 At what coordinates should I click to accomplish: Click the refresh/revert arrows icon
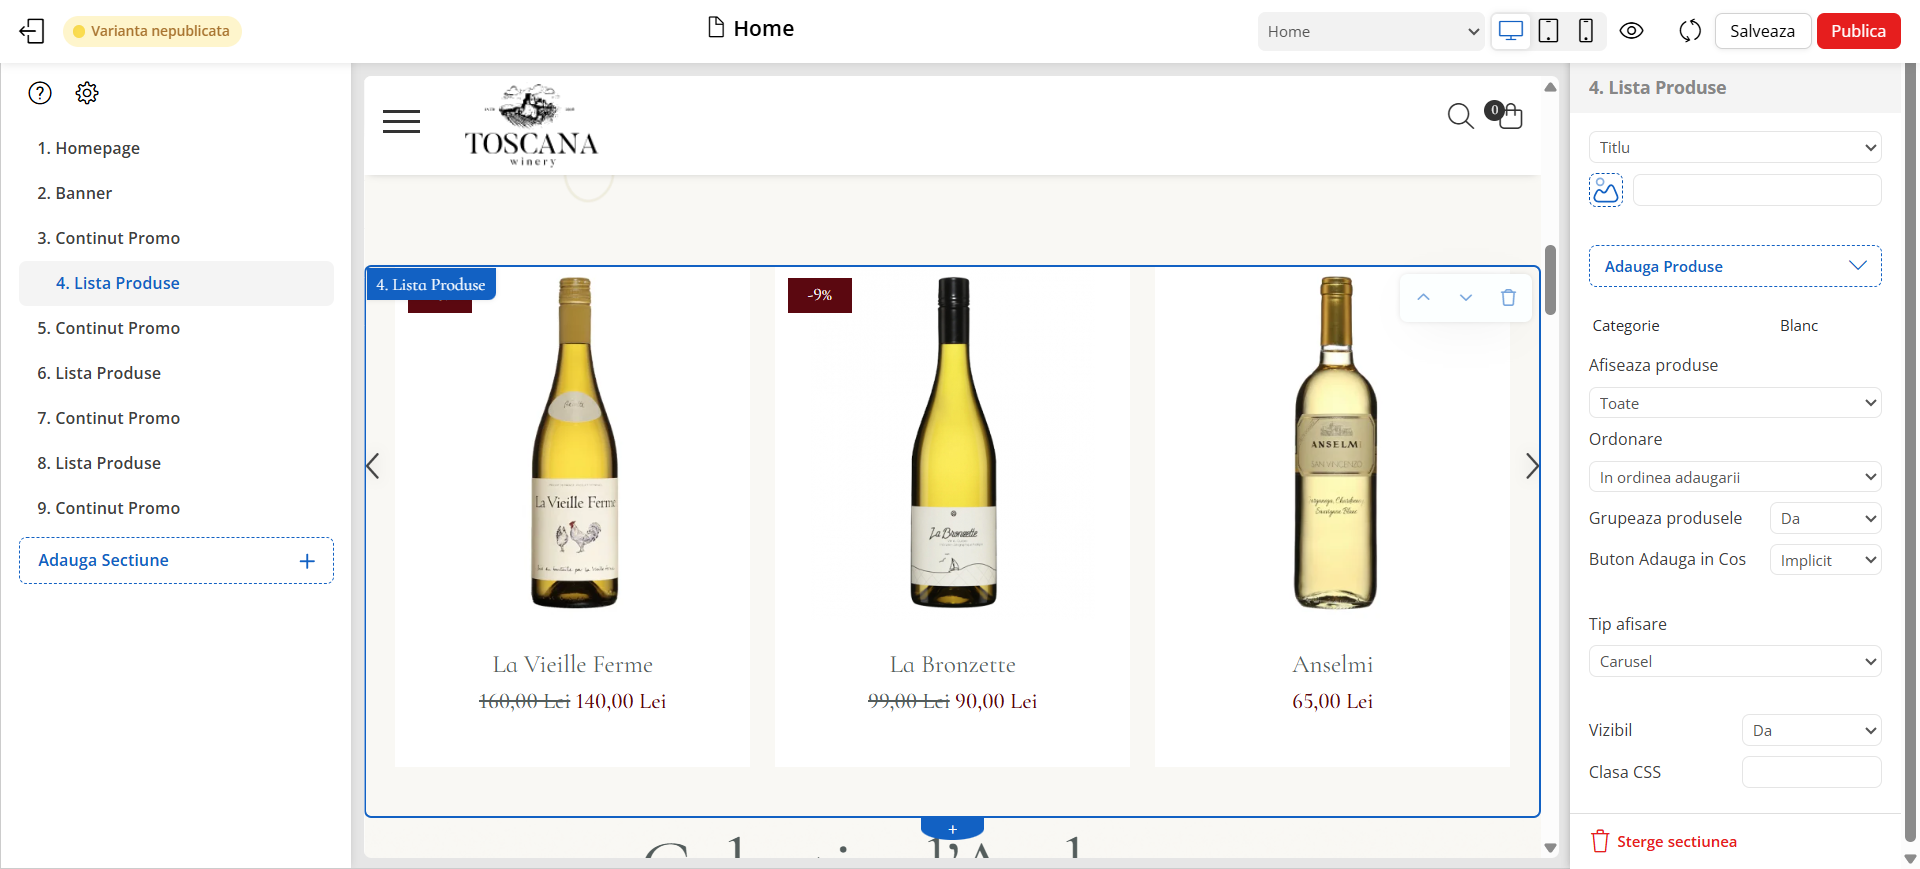coord(1689,31)
